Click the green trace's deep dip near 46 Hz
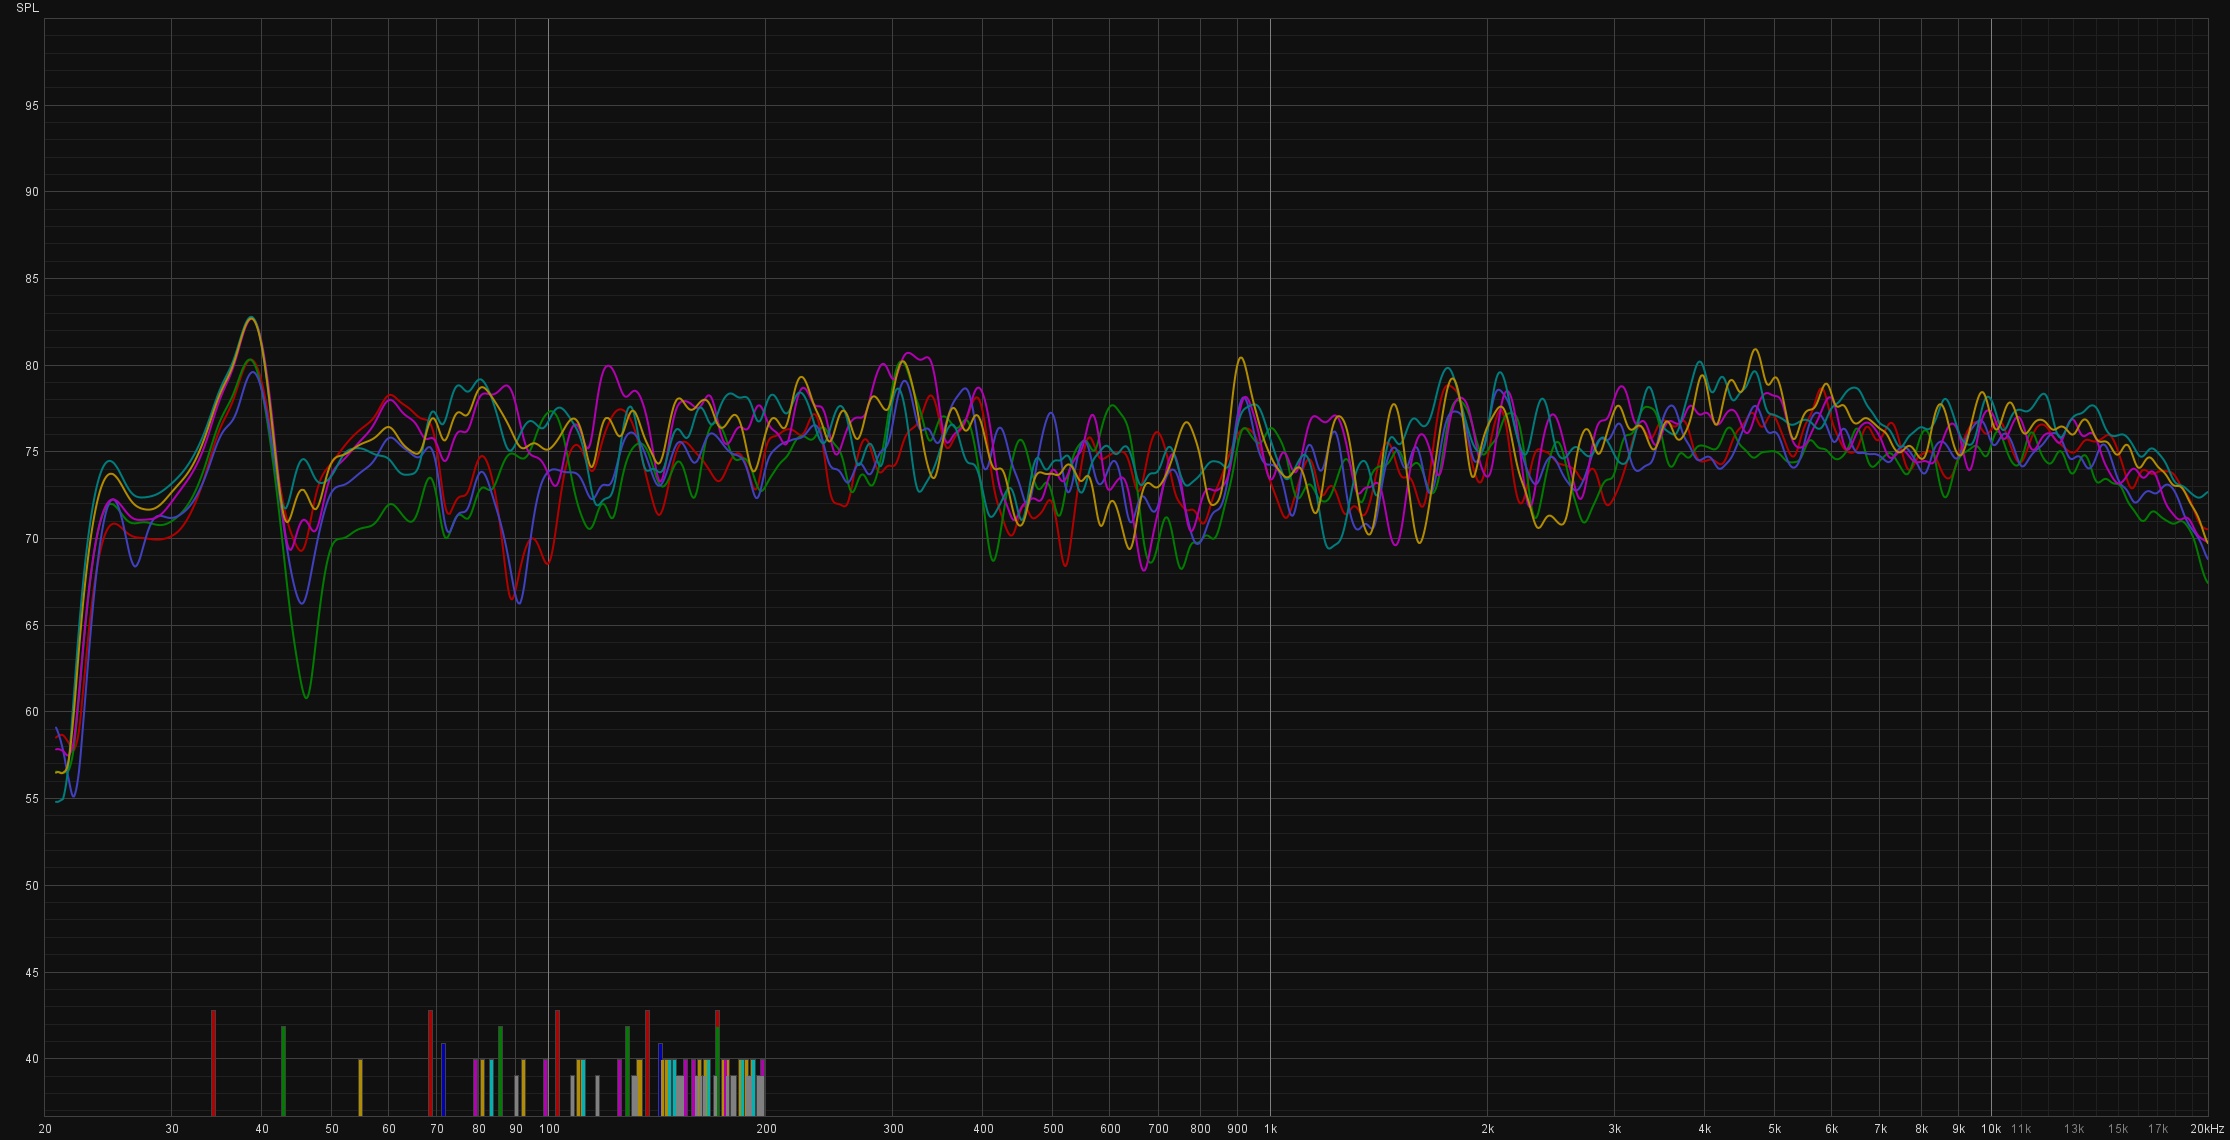This screenshot has height=1140, width=2230. pos(306,696)
